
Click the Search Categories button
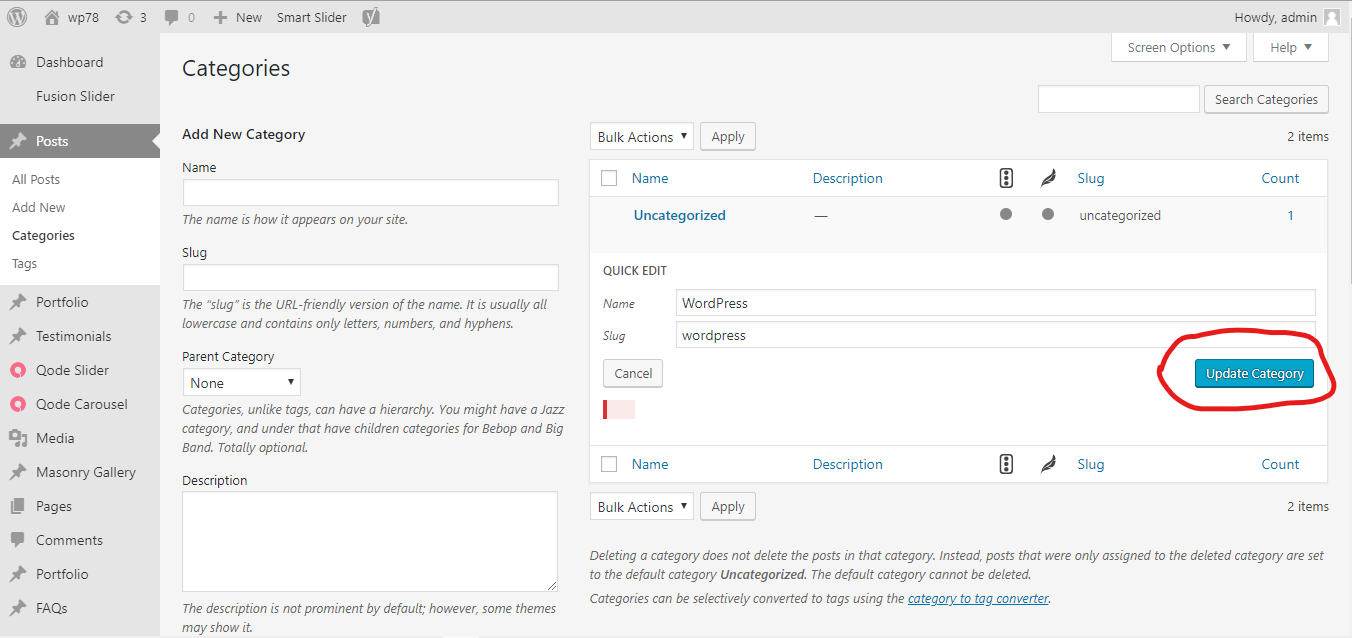click(x=1266, y=99)
